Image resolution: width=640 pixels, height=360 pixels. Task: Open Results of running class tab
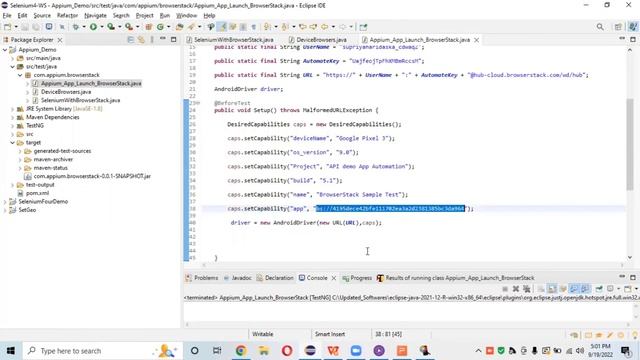tap(456, 278)
